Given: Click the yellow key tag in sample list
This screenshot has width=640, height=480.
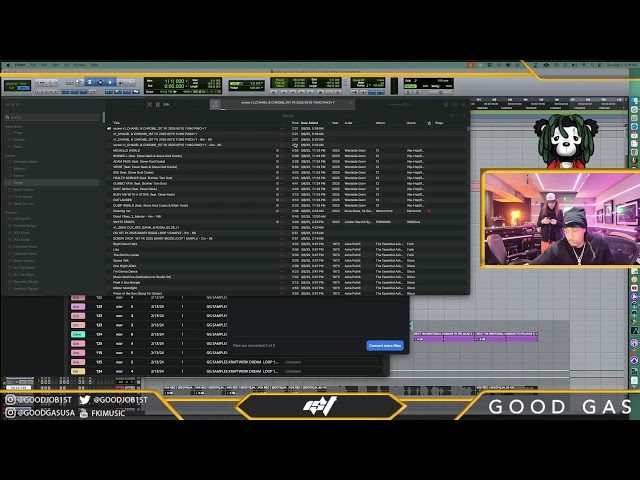Looking at the screenshot, I should click(x=78, y=371).
